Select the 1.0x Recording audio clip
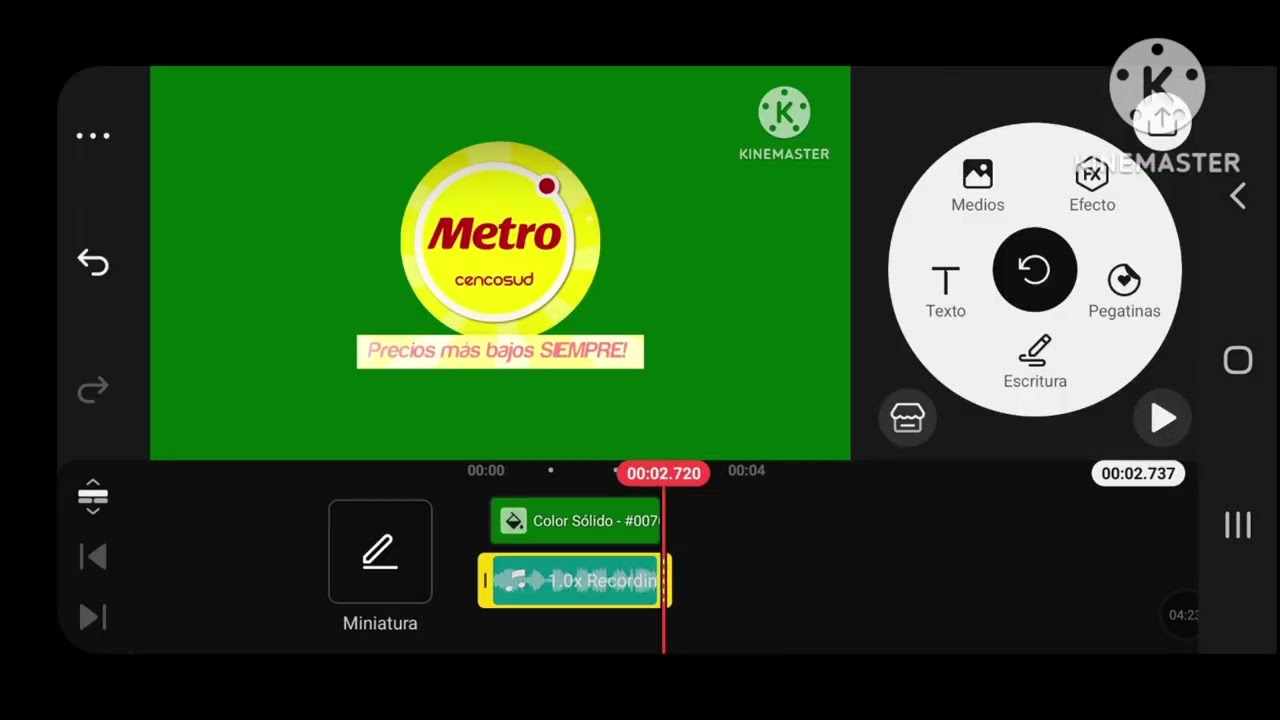1280x720 pixels. click(575, 581)
